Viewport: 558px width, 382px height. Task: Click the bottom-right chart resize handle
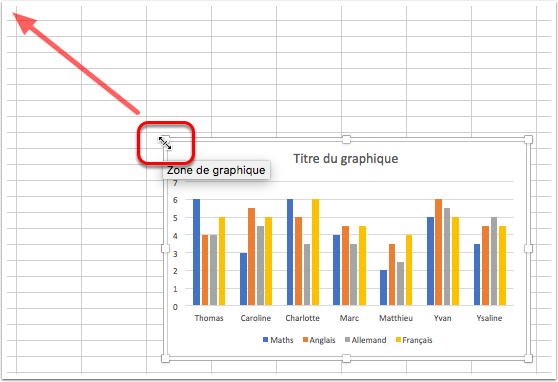point(528,359)
